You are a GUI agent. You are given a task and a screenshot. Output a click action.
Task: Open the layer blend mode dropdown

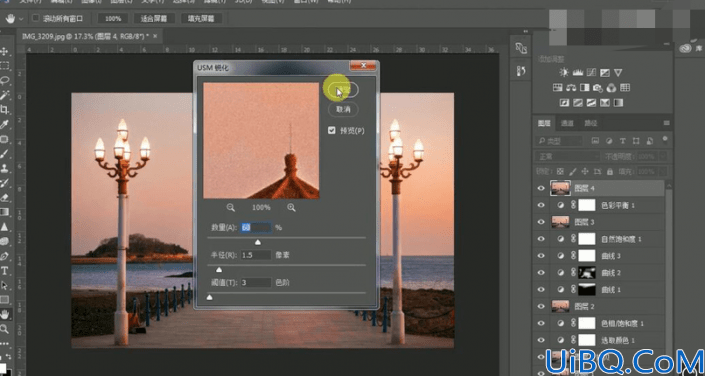tap(567, 157)
